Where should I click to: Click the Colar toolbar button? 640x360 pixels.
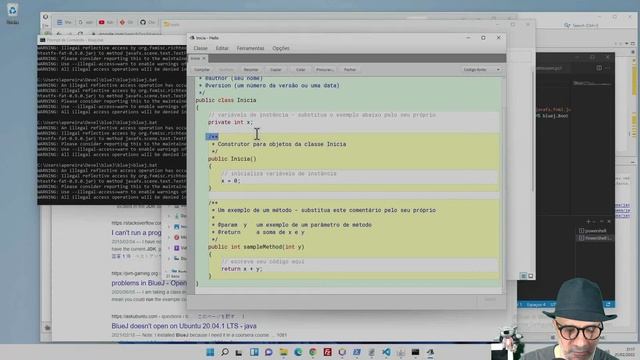click(300, 70)
